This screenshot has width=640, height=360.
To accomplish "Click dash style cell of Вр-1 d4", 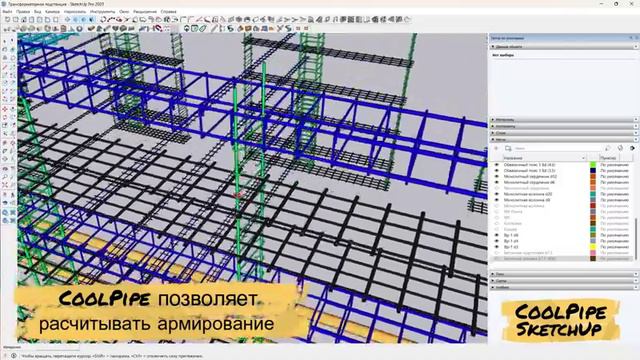I will click(x=614, y=241).
